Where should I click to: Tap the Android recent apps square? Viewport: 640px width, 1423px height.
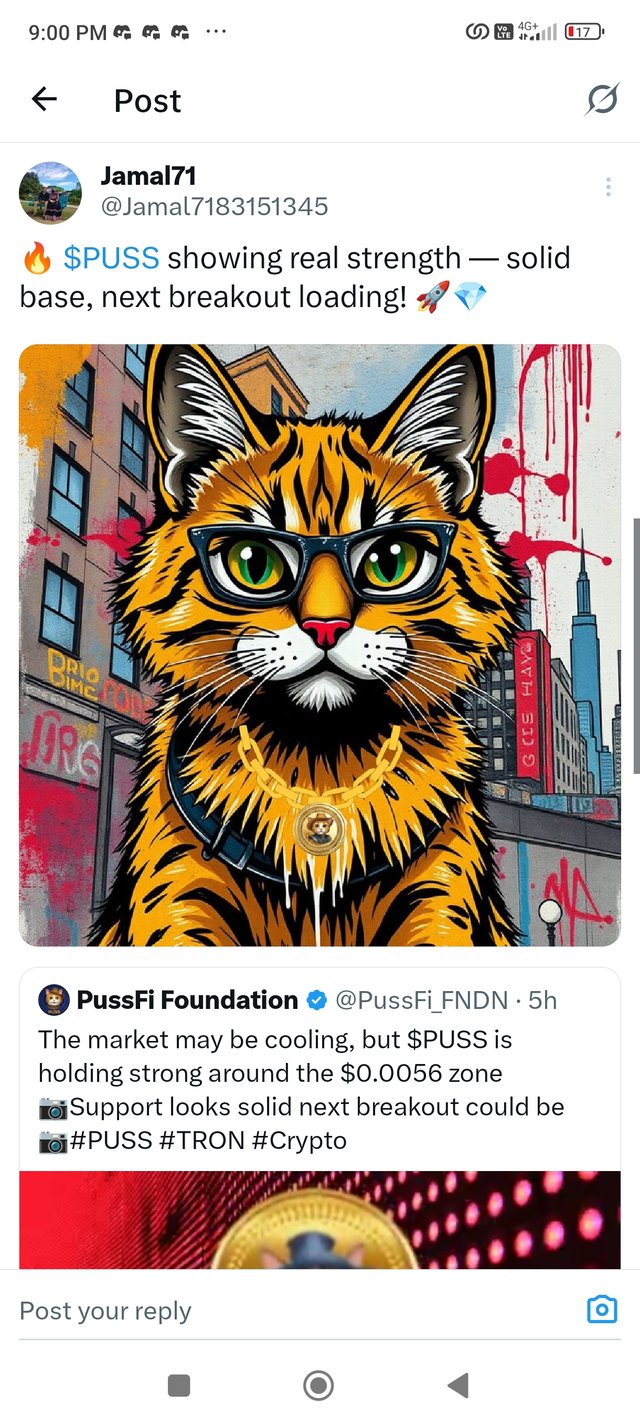coord(179,1385)
